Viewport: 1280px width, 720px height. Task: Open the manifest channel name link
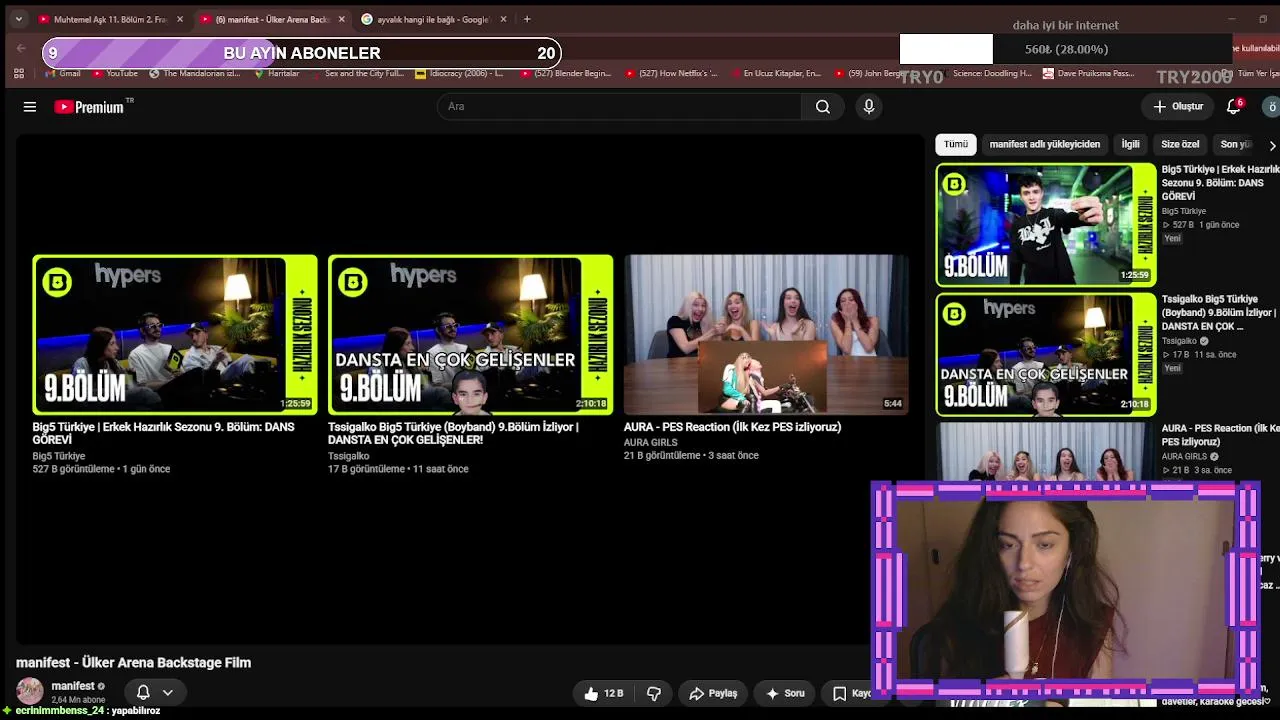click(x=73, y=686)
